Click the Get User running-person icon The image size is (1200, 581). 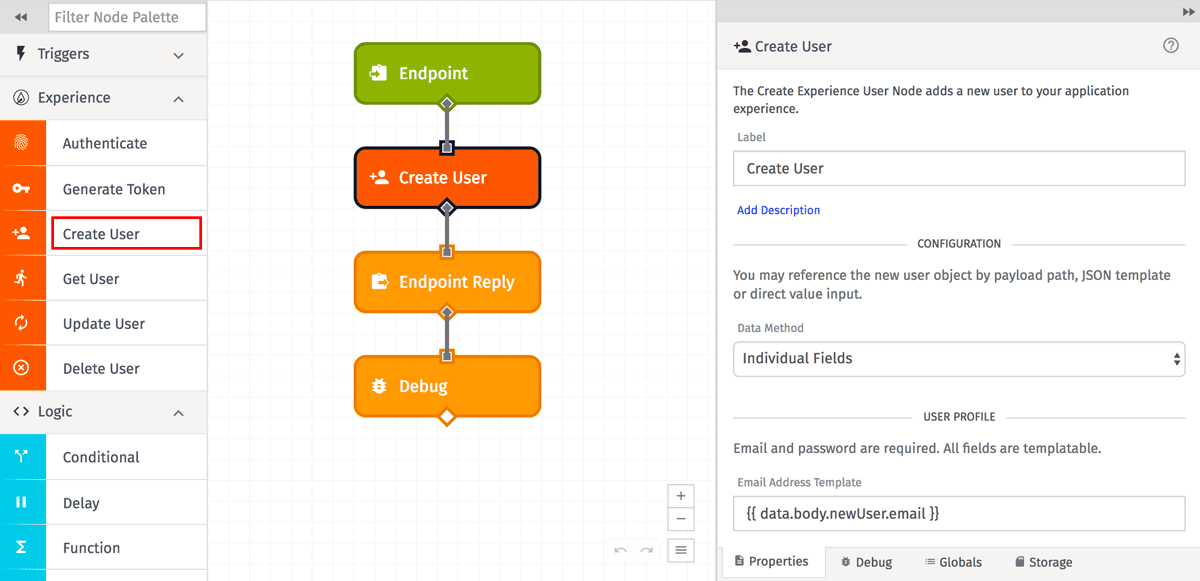click(x=21, y=278)
